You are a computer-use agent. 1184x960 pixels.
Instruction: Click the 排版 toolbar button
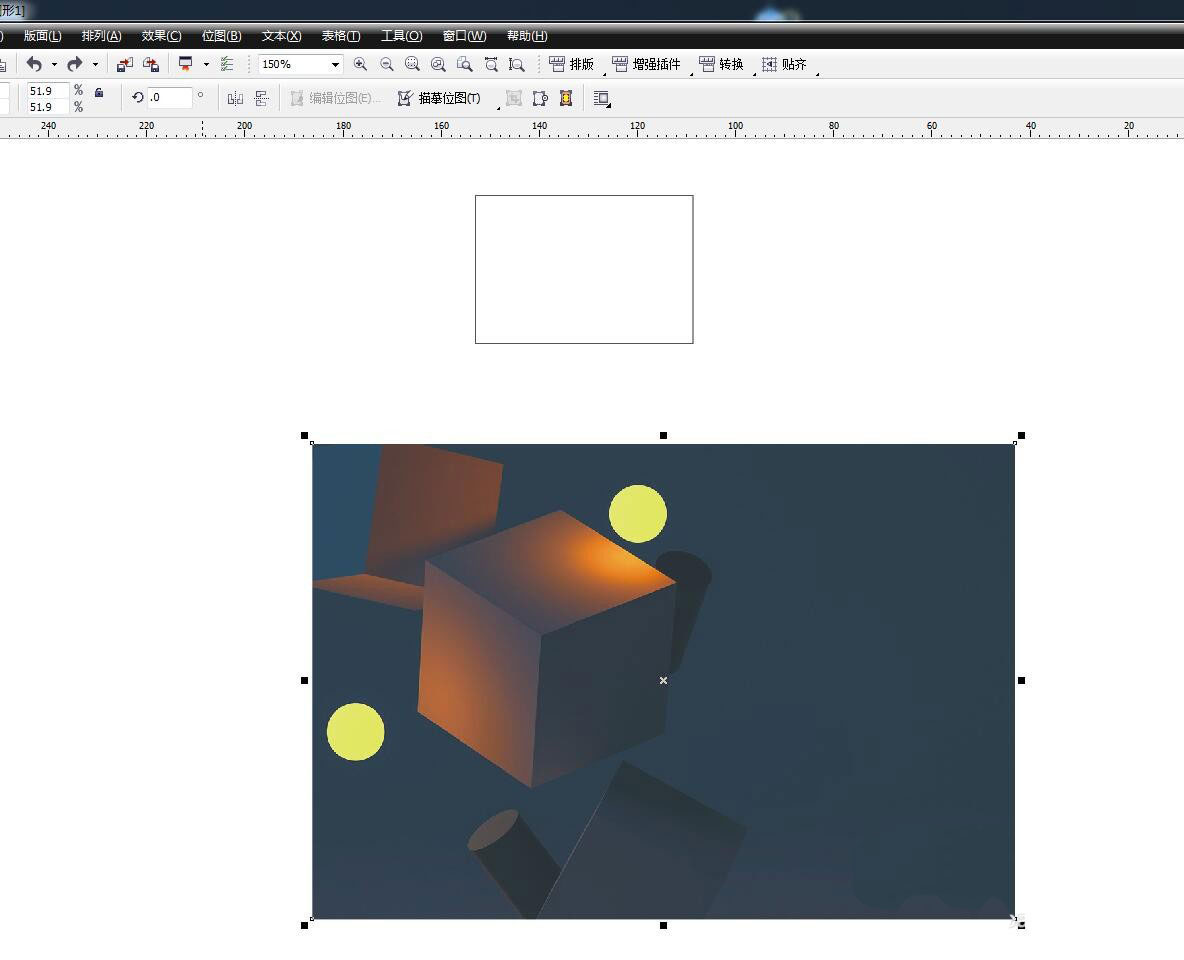(572, 64)
